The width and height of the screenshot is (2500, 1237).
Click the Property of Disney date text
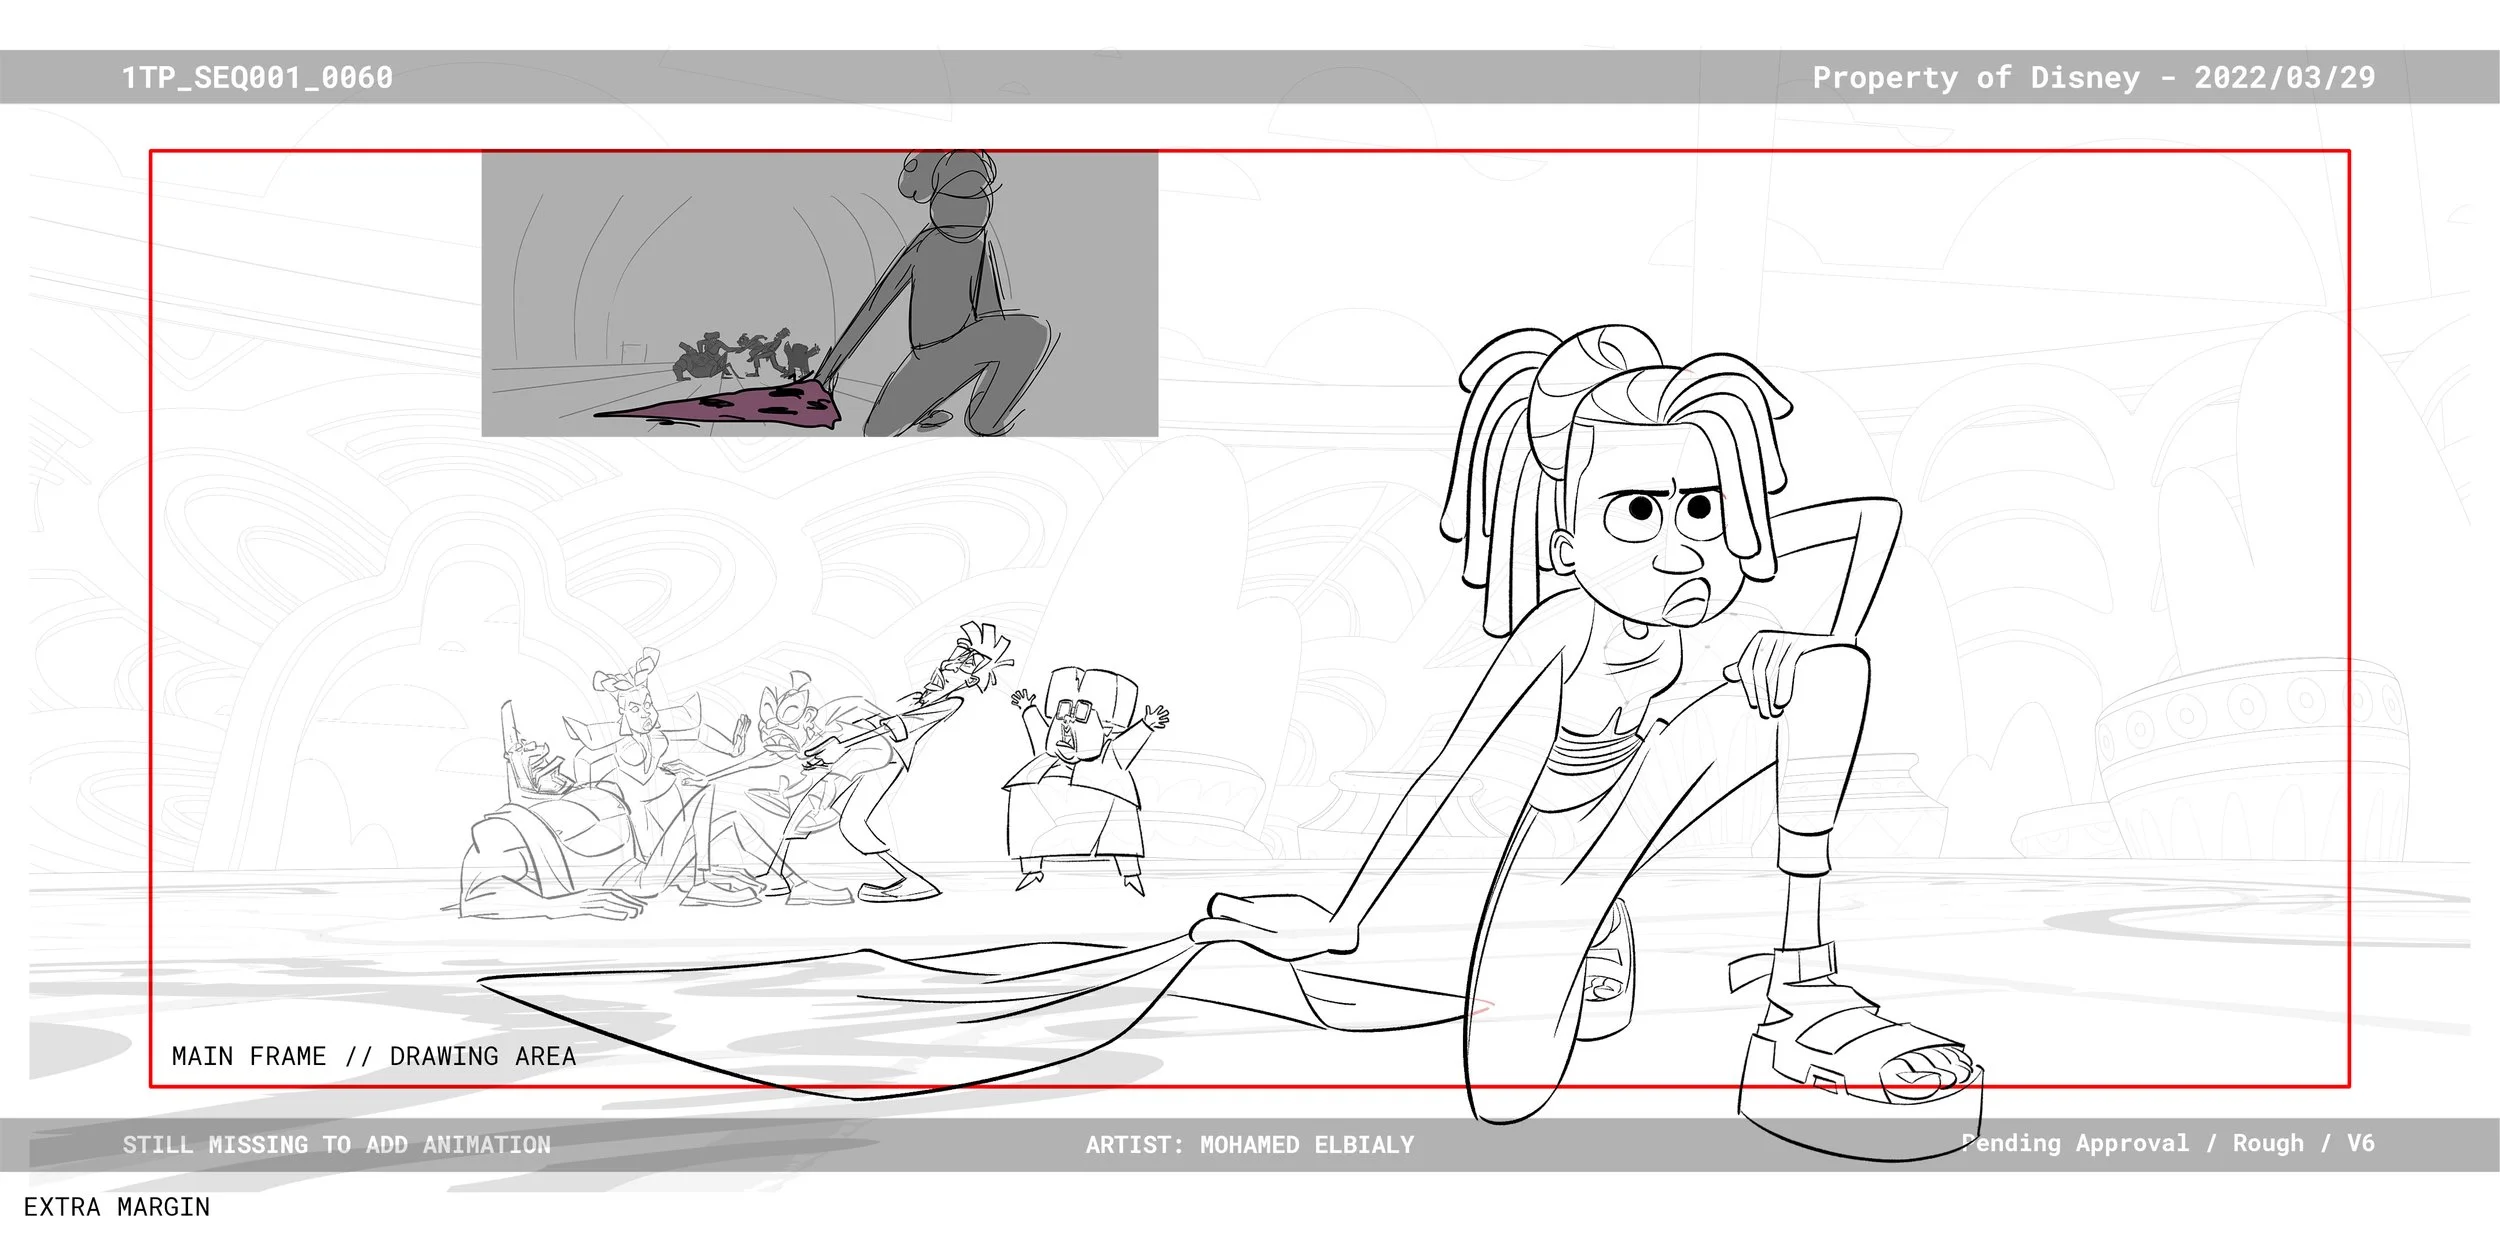click(2093, 78)
